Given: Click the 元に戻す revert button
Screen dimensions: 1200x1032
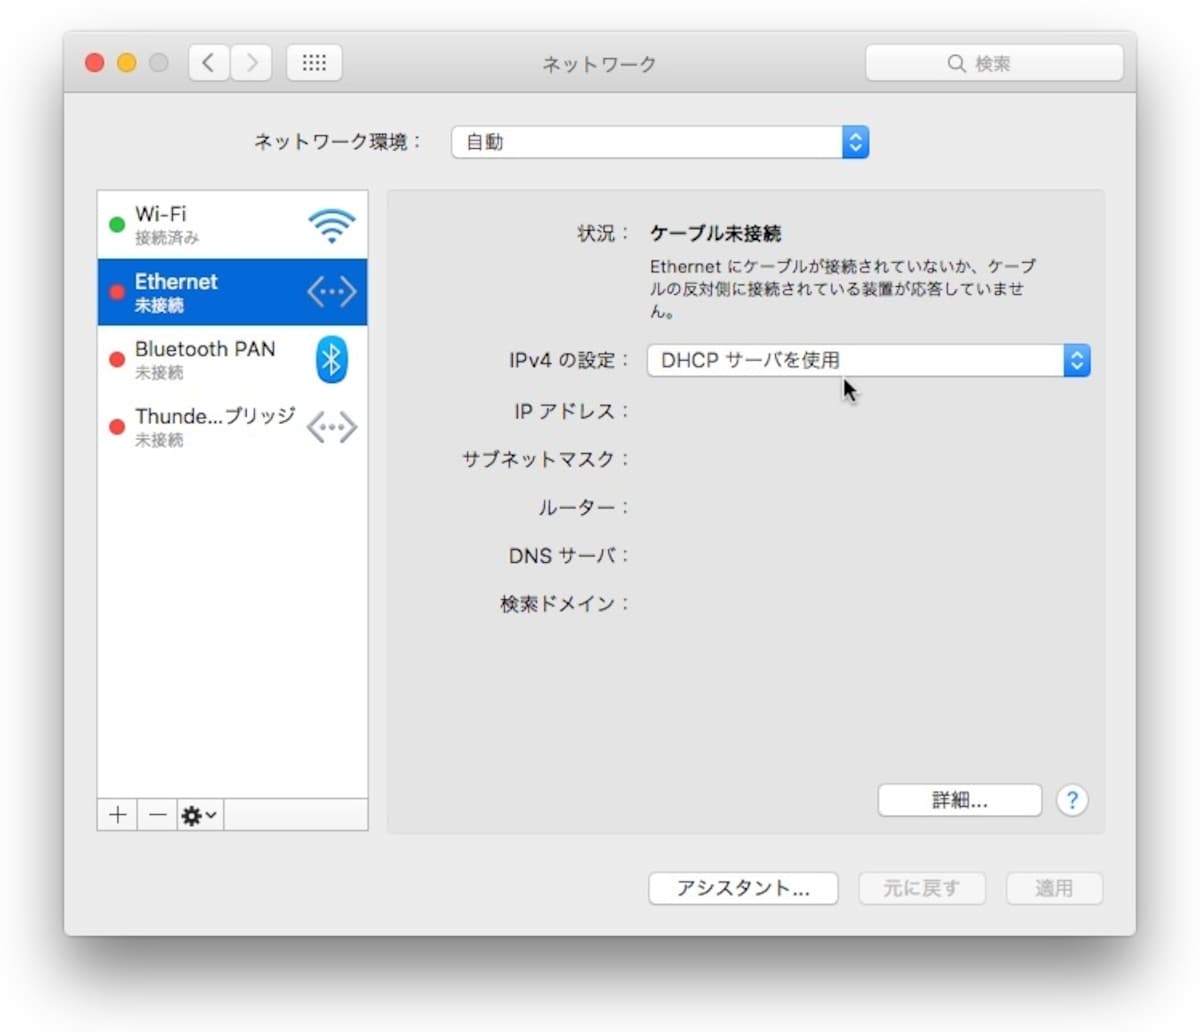Looking at the screenshot, I should pos(922,888).
